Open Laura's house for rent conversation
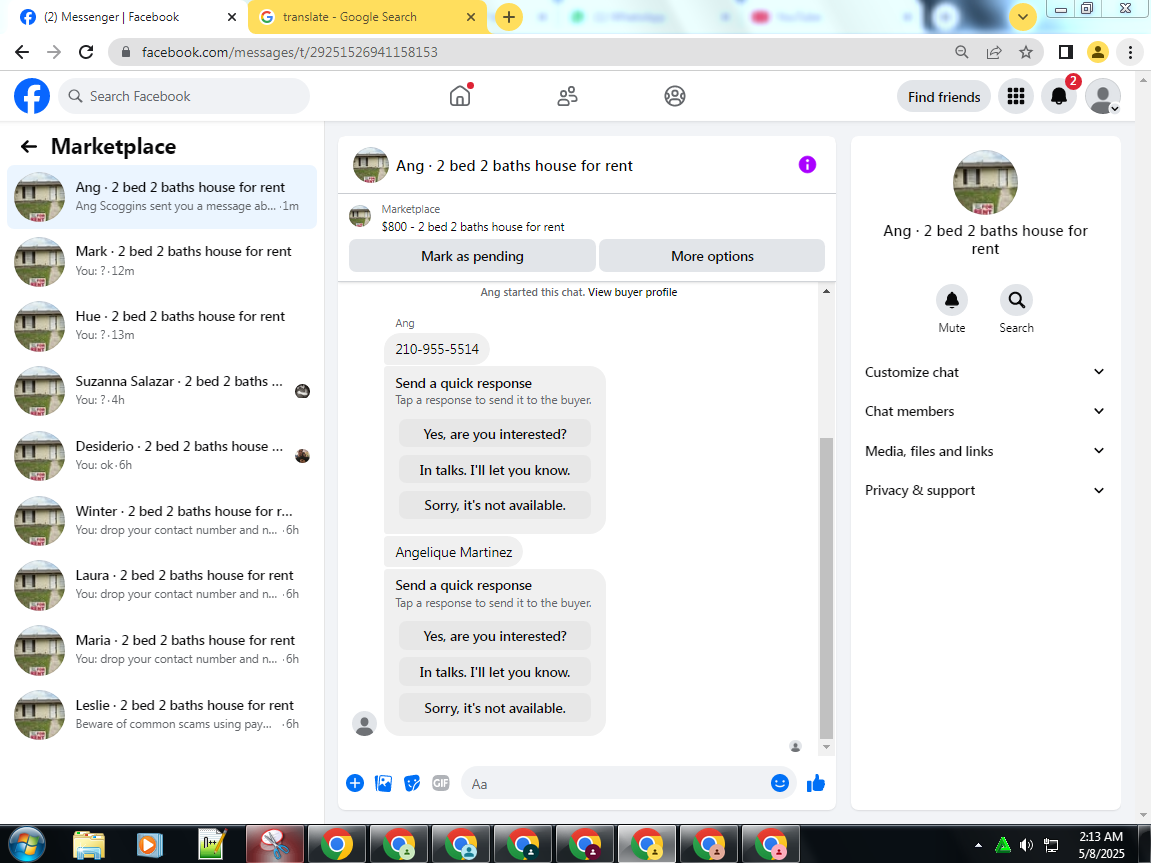 coord(162,585)
